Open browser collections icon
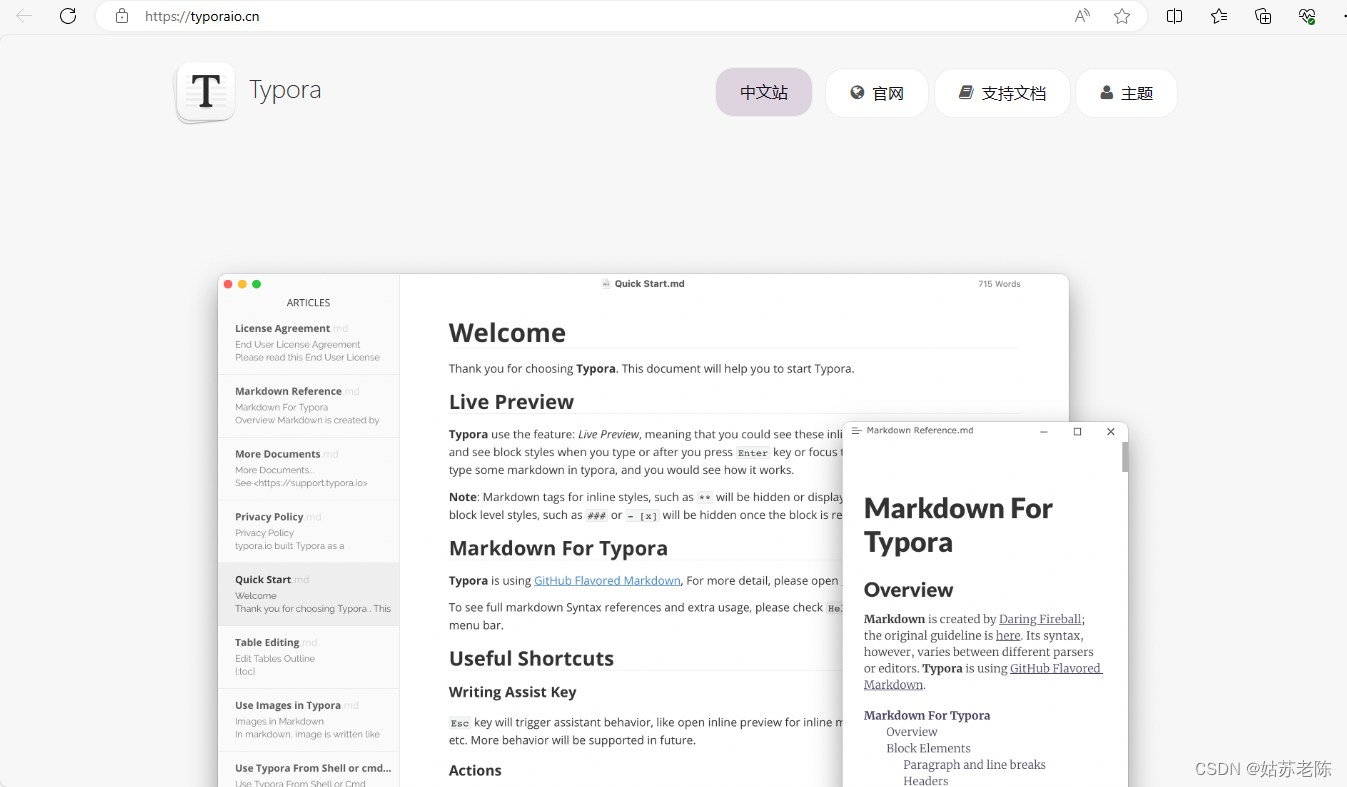 pos(1263,16)
